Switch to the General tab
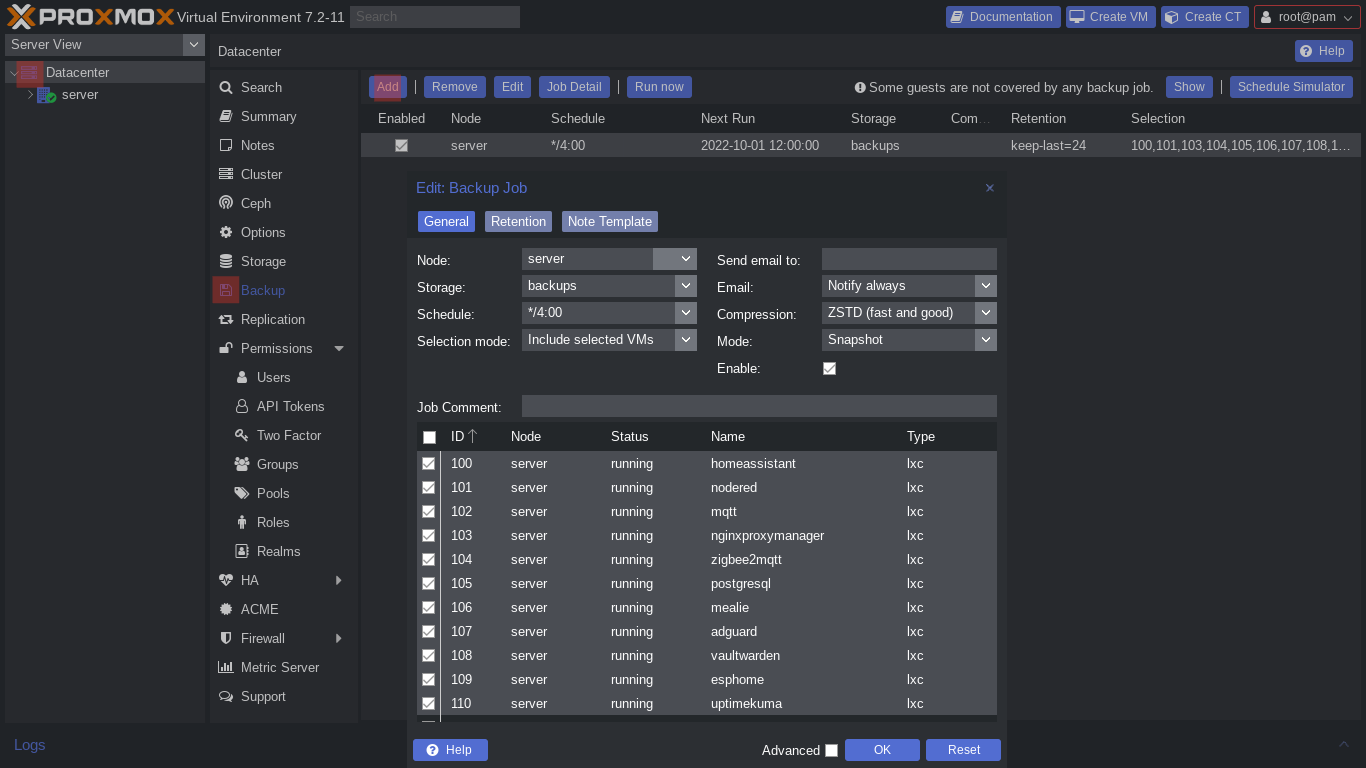Image resolution: width=1366 pixels, height=768 pixels. pos(446,222)
